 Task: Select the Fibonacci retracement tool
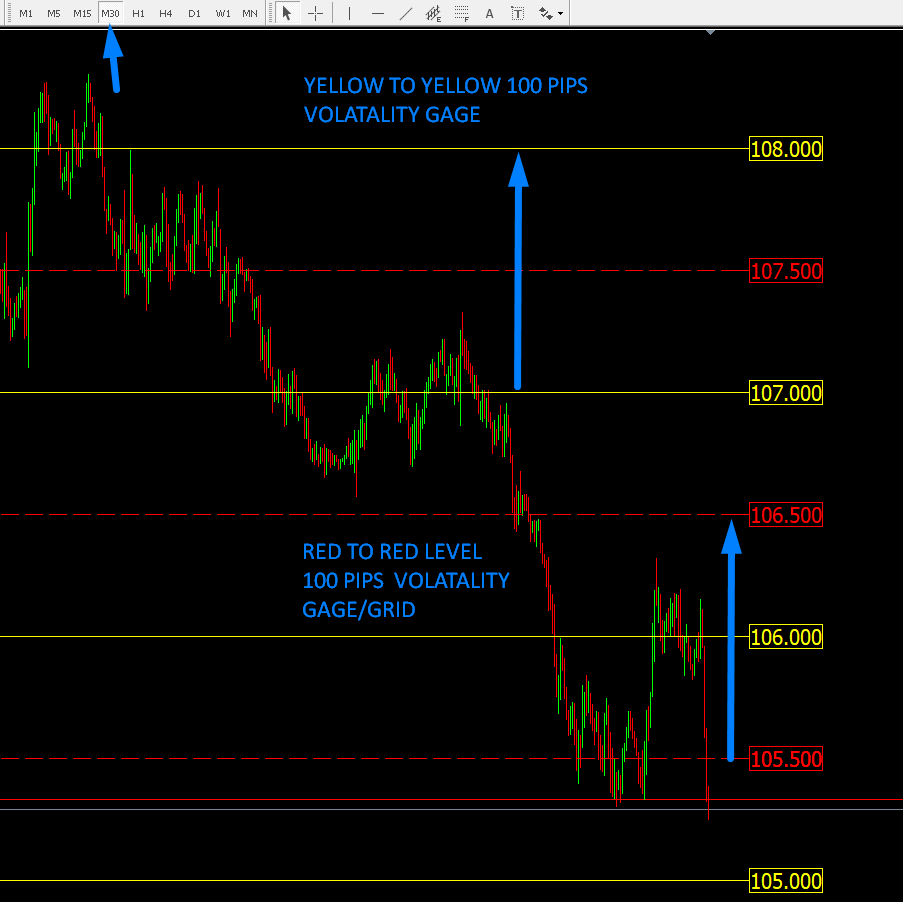coord(461,13)
